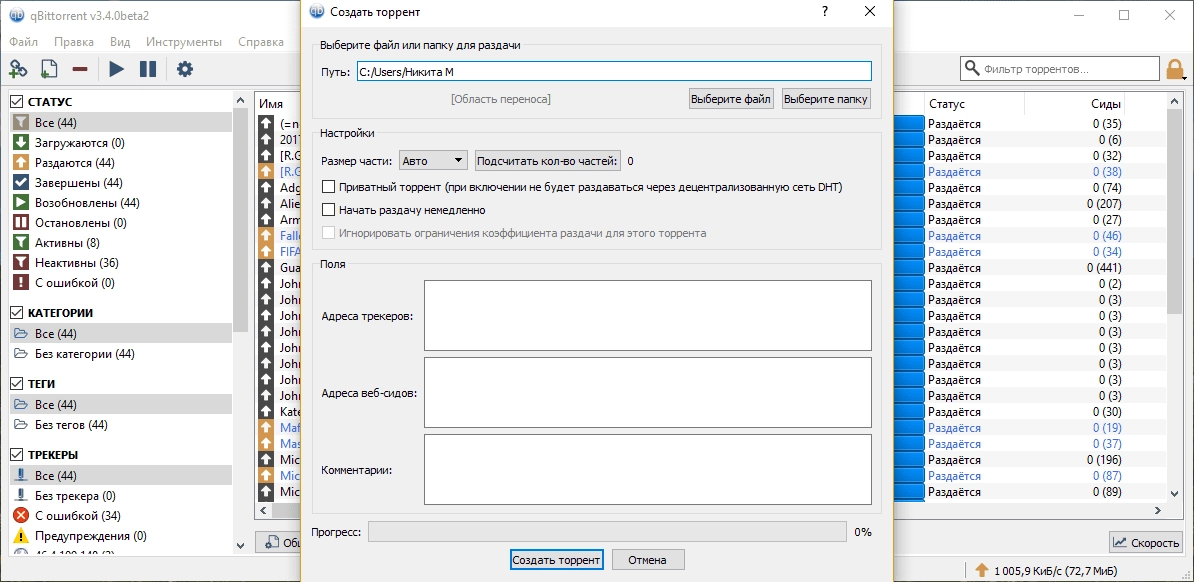Click the resume (play) toolbar icon
The height and width of the screenshot is (582, 1194).
[x=117, y=69]
